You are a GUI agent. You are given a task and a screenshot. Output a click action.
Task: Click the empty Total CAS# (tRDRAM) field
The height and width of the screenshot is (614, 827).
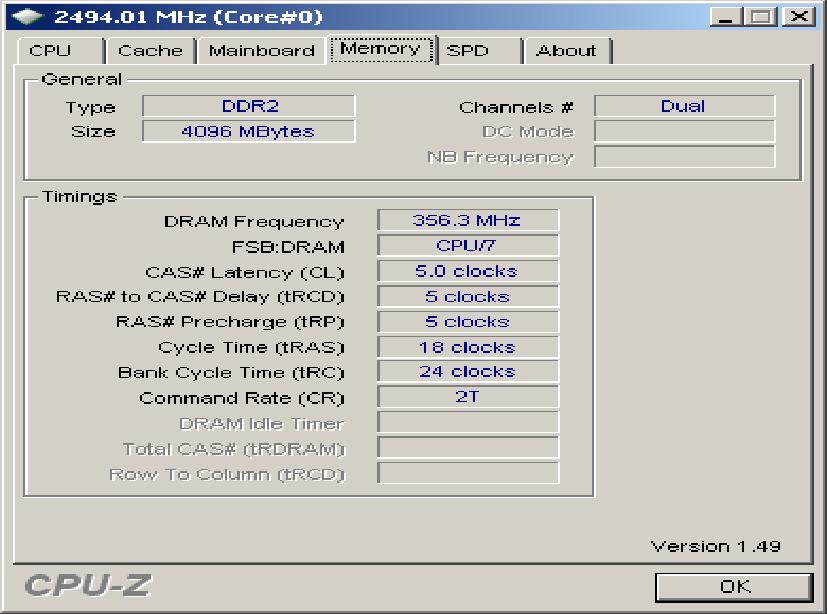[468, 448]
